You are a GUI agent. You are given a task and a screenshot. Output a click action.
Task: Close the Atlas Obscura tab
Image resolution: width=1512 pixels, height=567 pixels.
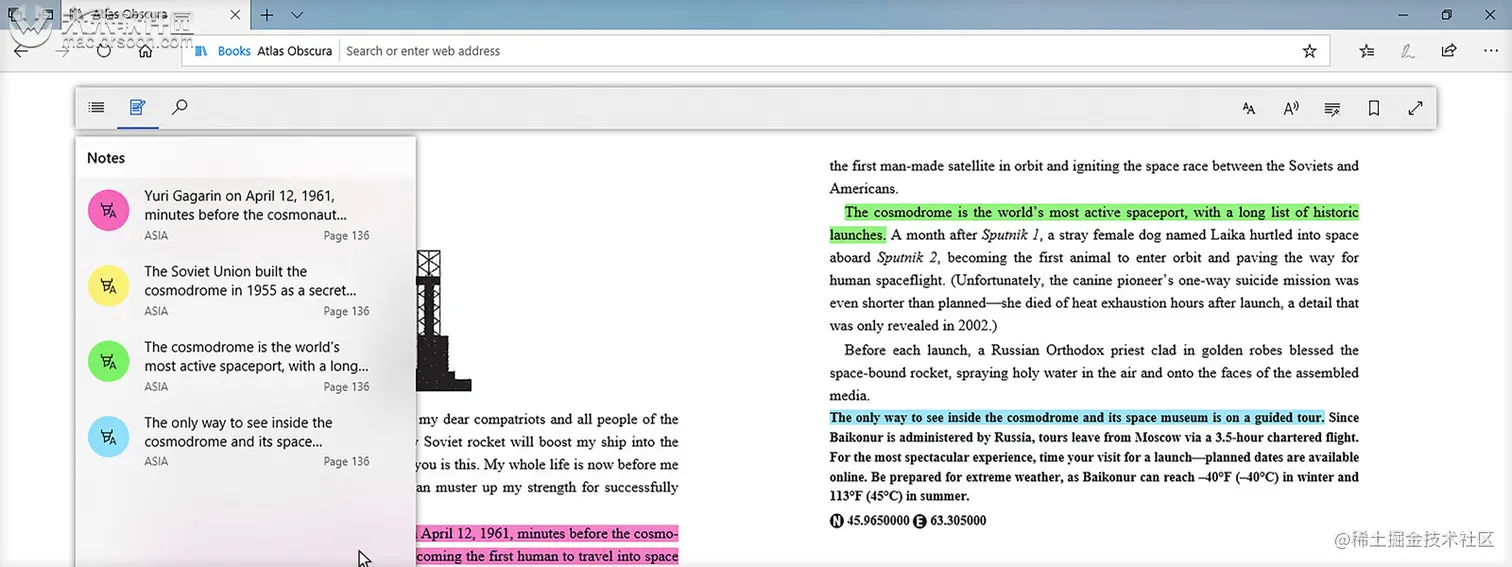point(235,15)
